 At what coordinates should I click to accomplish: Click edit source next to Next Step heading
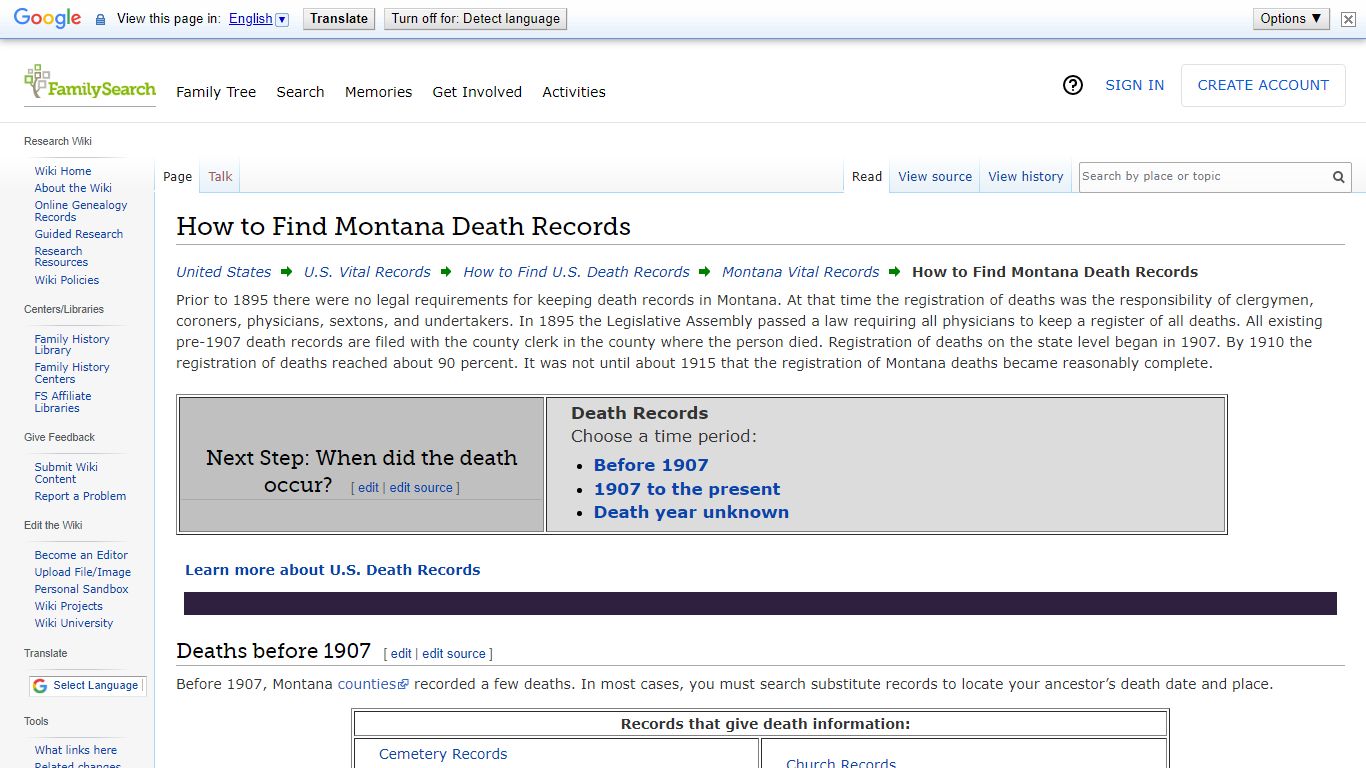pos(421,488)
